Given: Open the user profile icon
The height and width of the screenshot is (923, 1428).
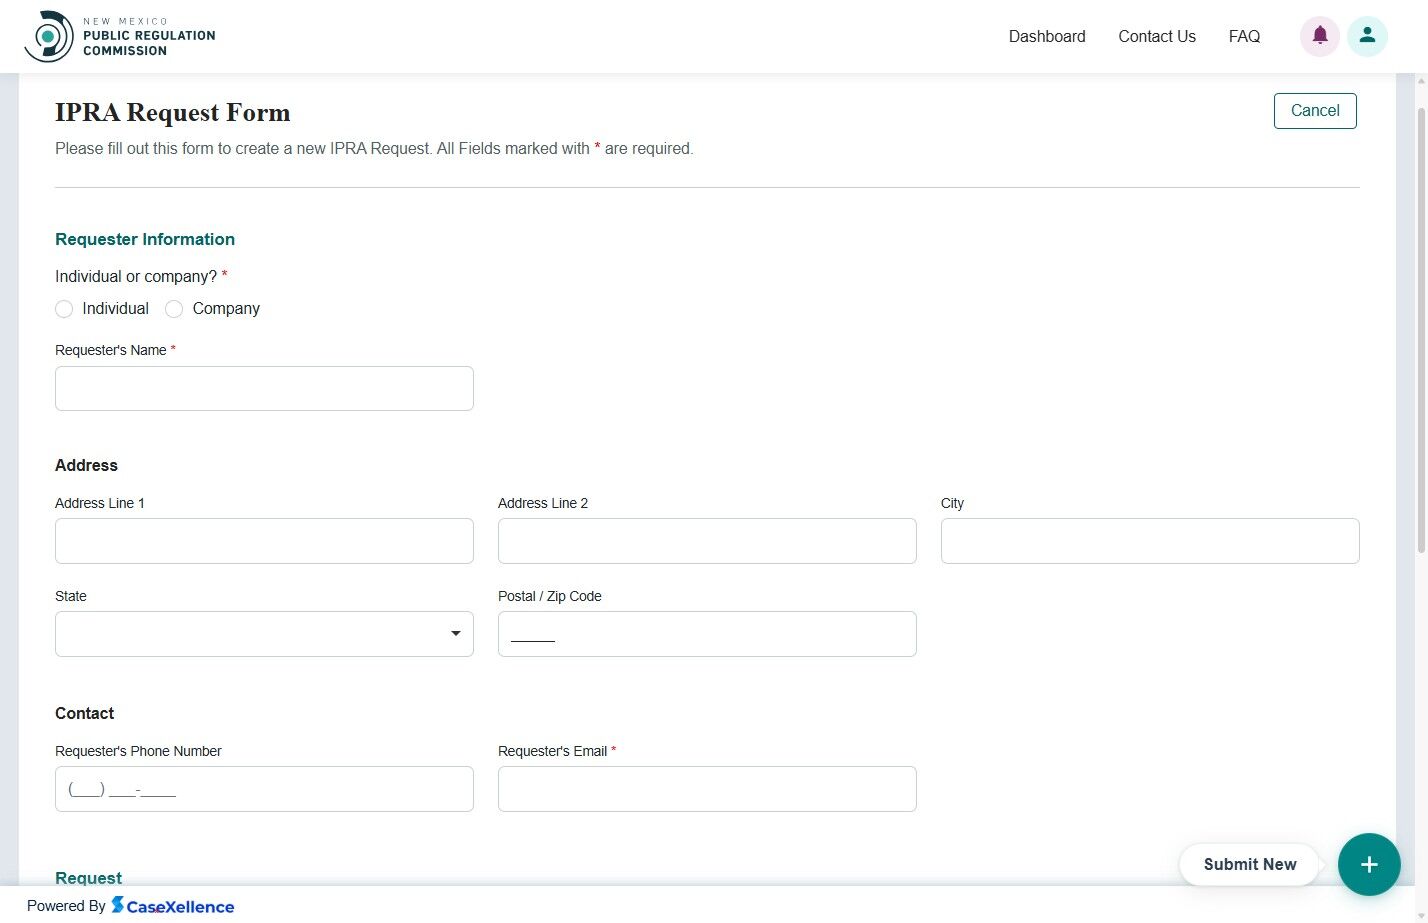Looking at the screenshot, I should tap(1367, 35).
